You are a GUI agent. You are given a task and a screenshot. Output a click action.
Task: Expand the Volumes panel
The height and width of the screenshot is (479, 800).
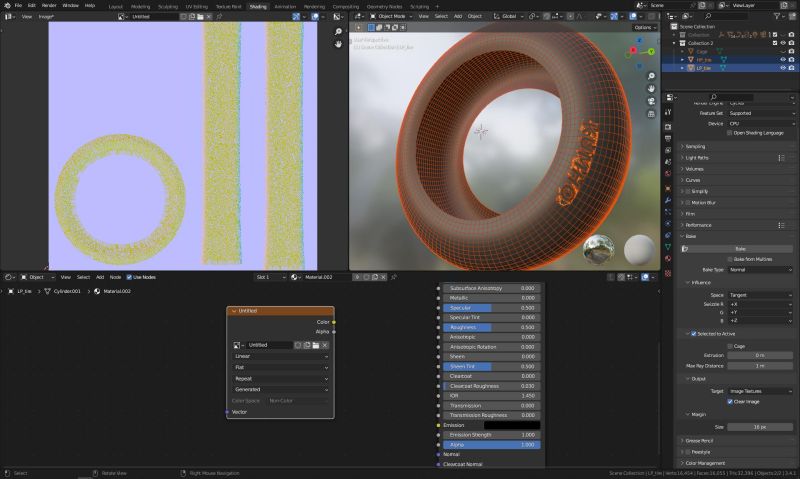[x=694, y=169]
